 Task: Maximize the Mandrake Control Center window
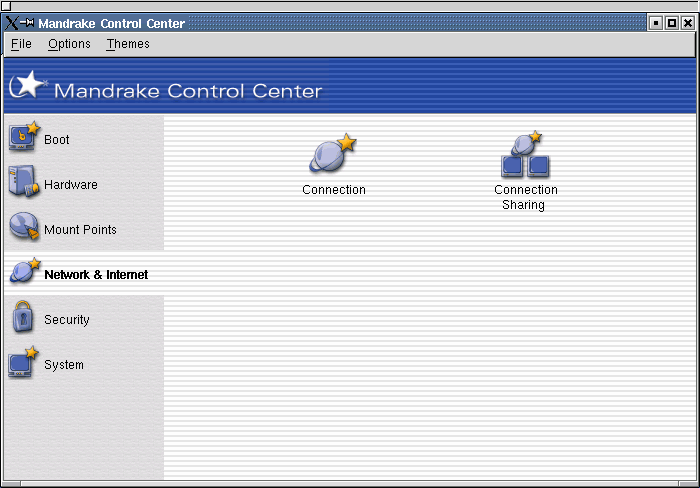(x=671, y=23)
